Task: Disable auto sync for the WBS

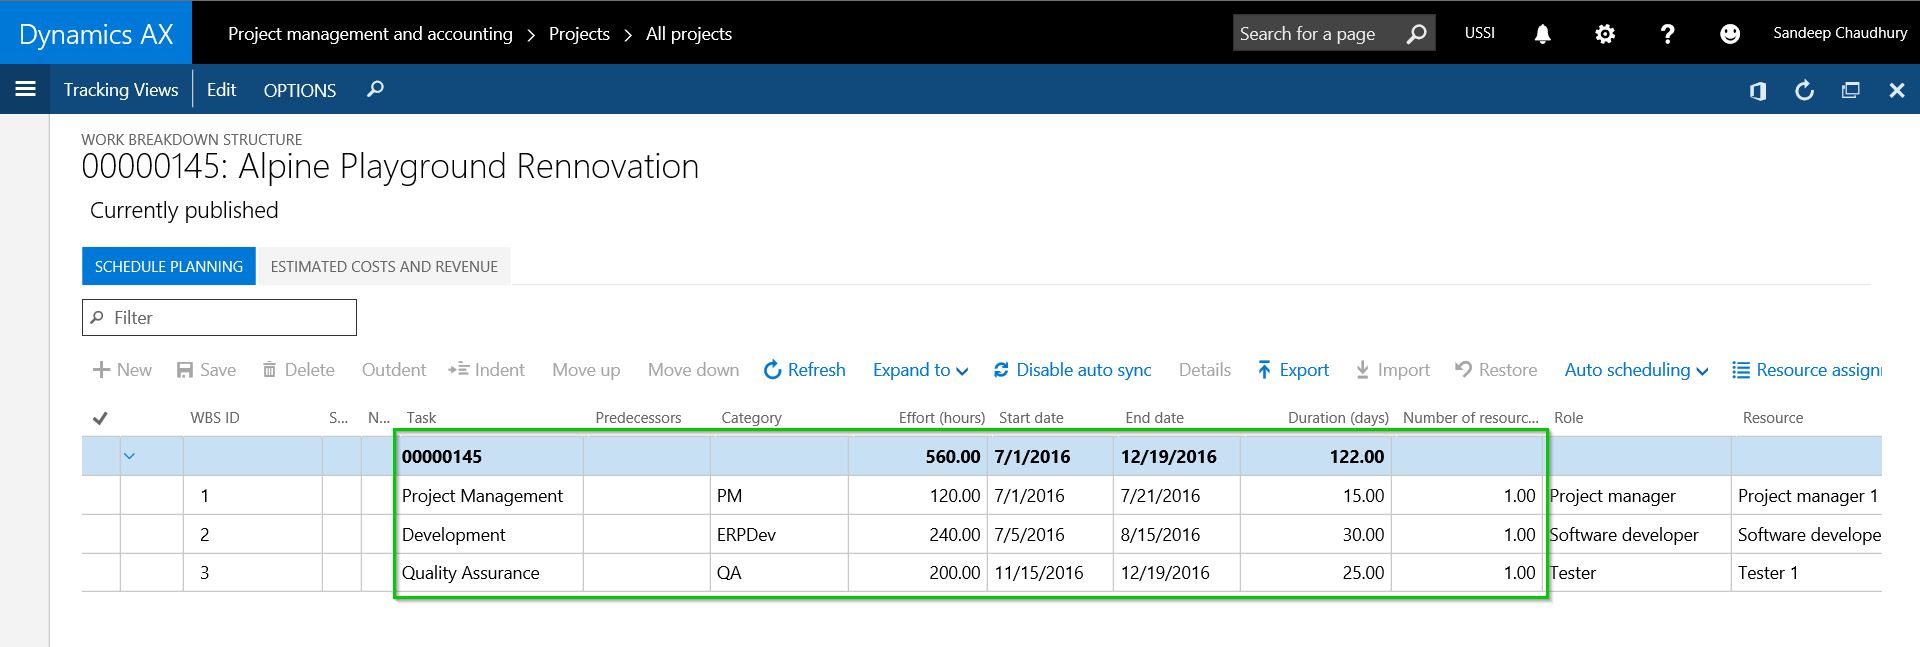Action: click(1072, 370)
